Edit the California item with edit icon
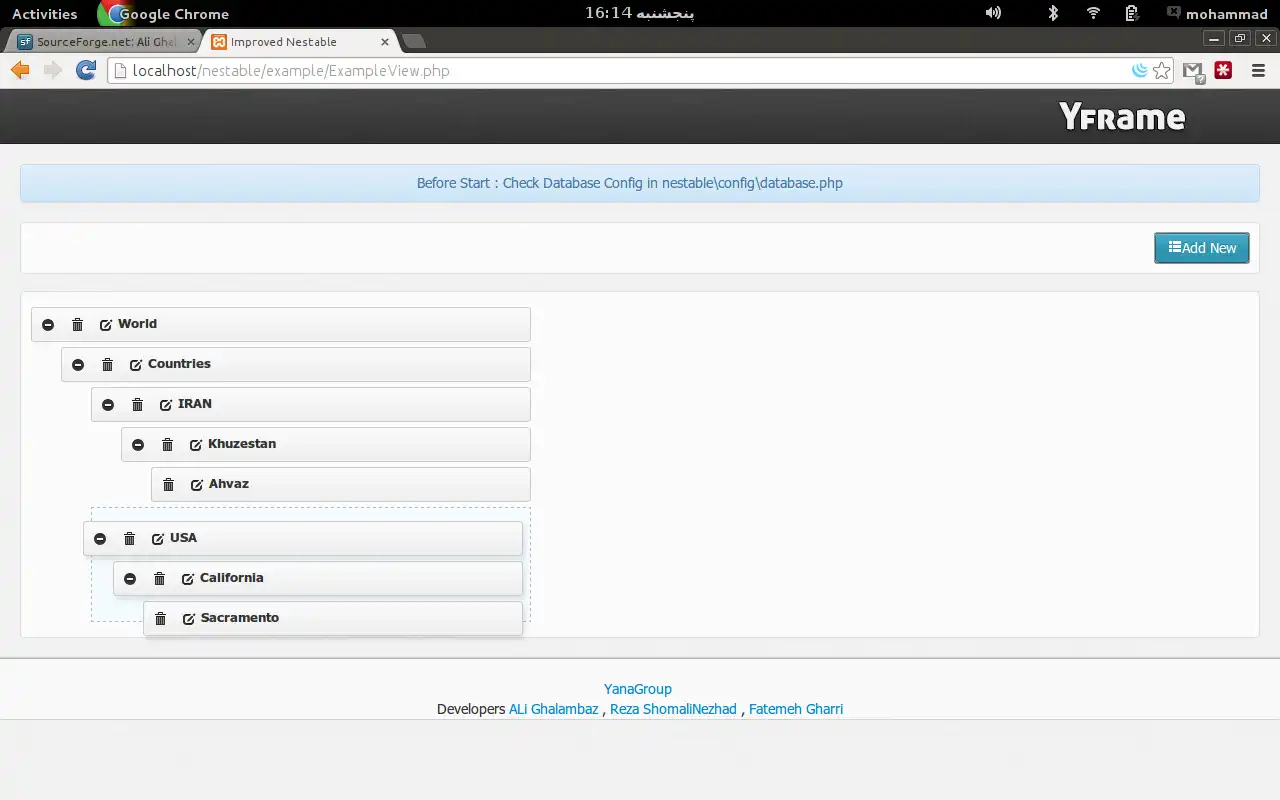 tap(188, 578)
